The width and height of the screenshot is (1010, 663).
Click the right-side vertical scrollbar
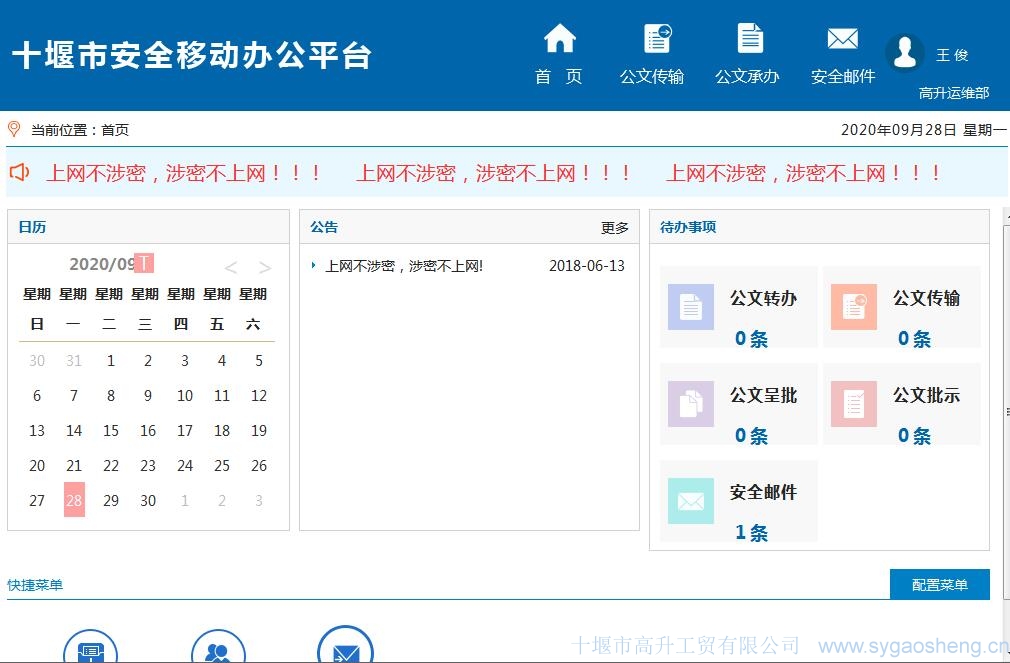coord(1005,410)
